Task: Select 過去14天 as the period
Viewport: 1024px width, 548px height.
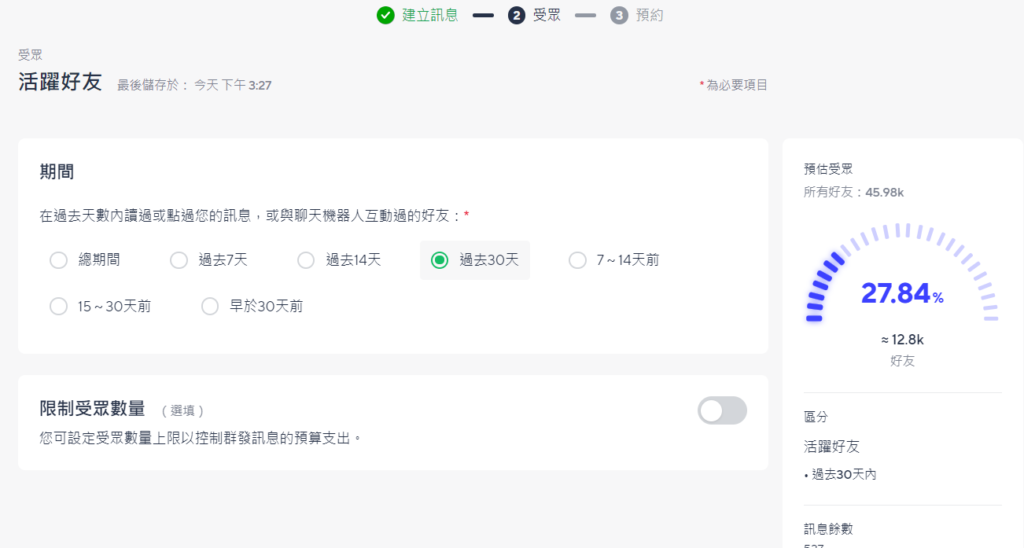Action: [306, 260]
